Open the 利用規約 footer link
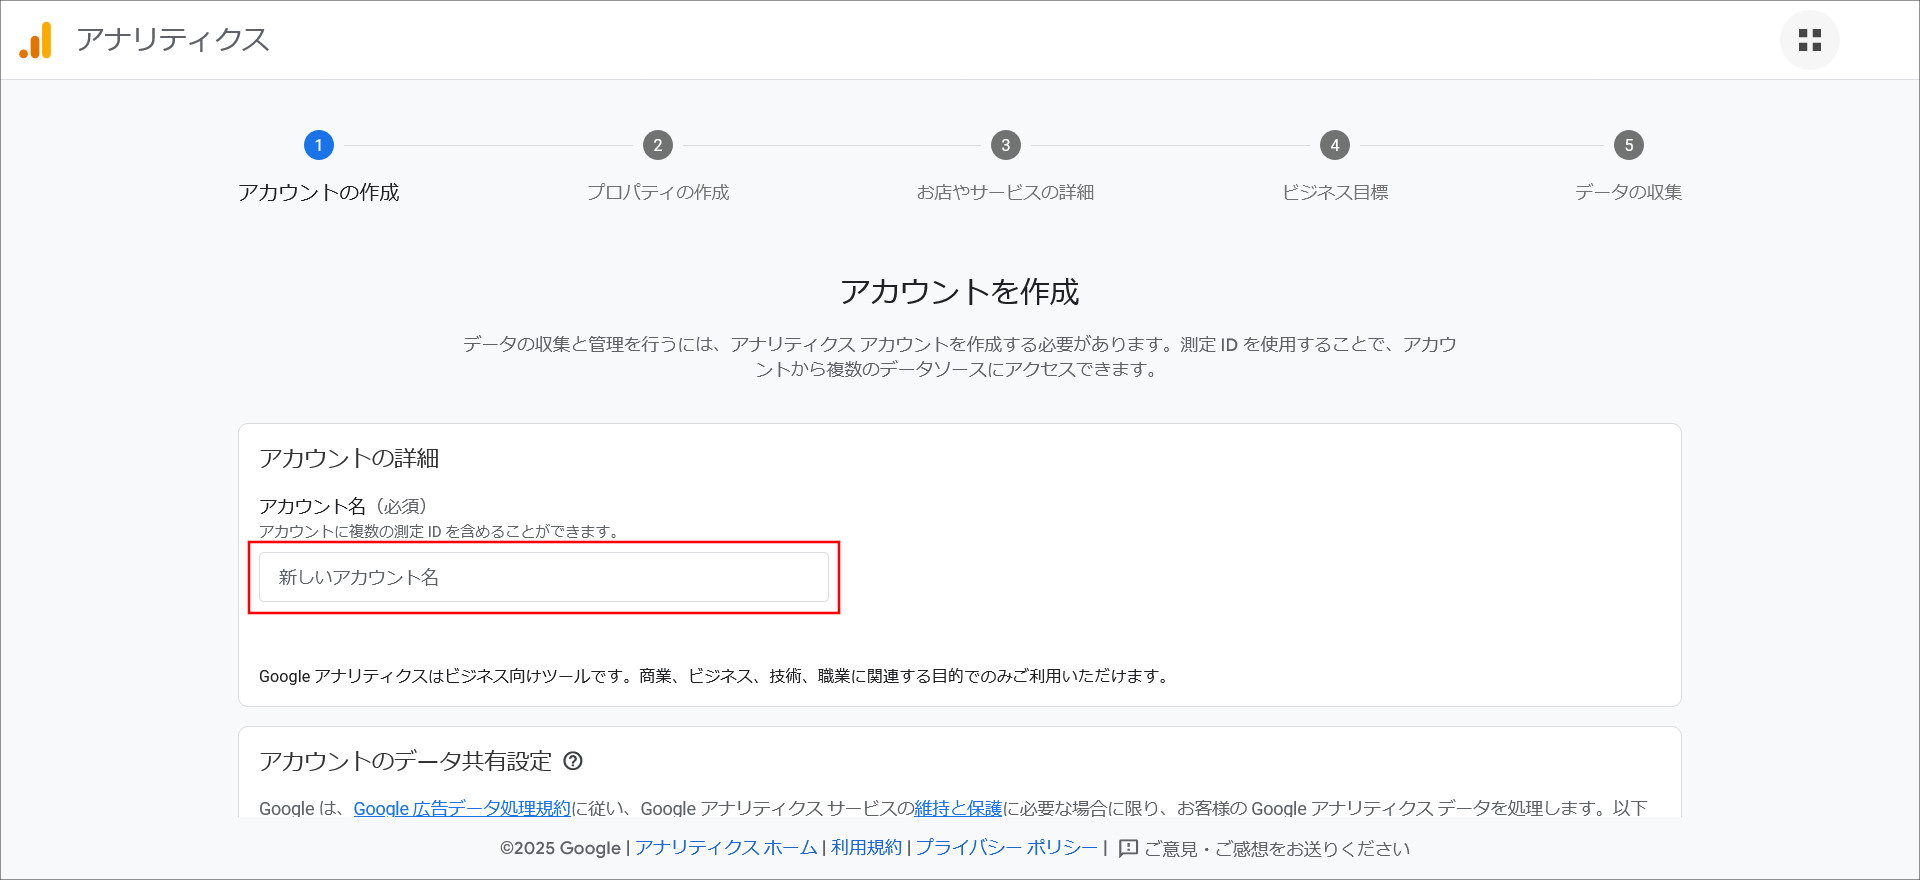The image size is (1920, 880). coord(866,848)
